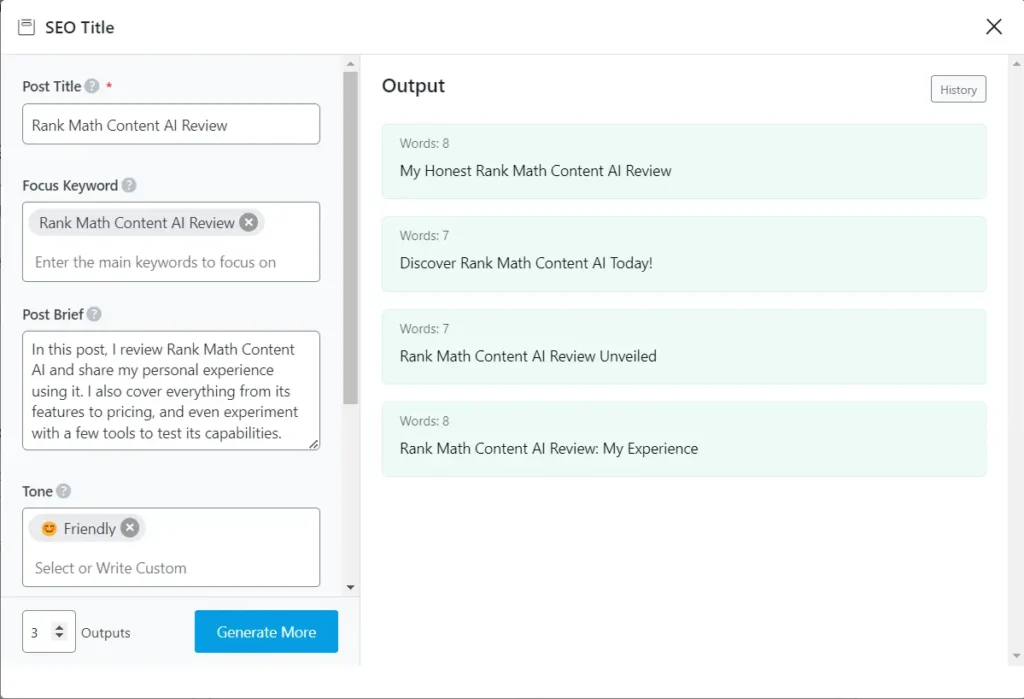Open the output History
The image size is (1024, 699).
click(x=958, y=89)
